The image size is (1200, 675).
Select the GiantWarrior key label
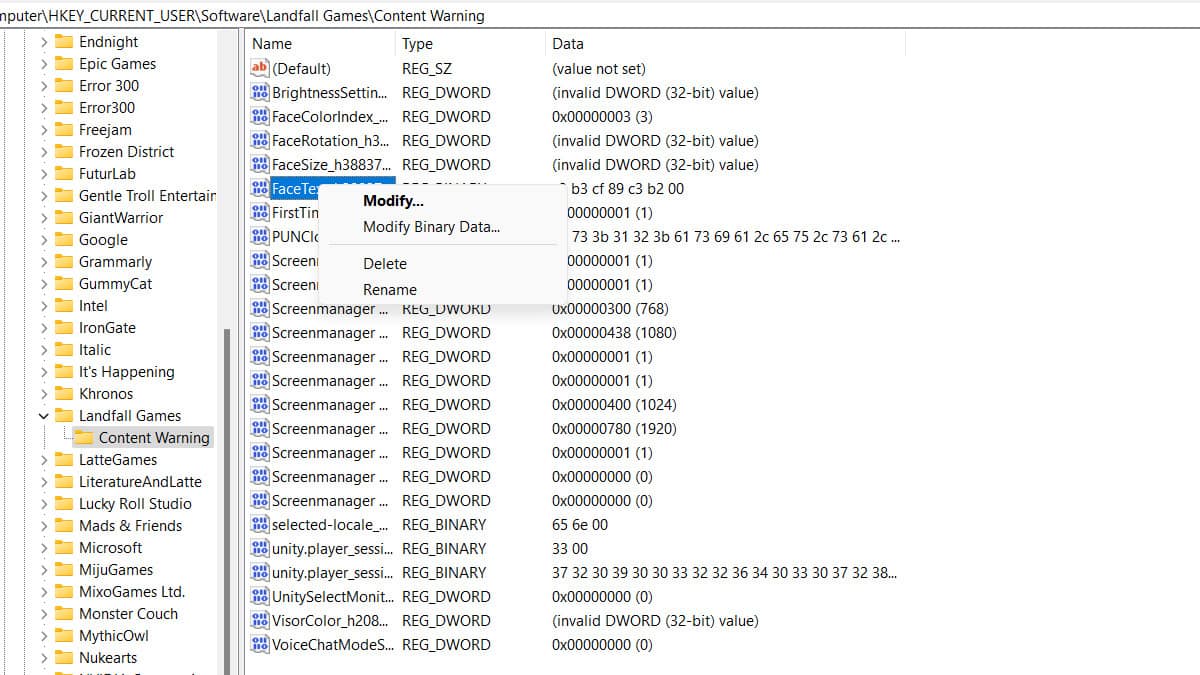(x=121, y=218)
